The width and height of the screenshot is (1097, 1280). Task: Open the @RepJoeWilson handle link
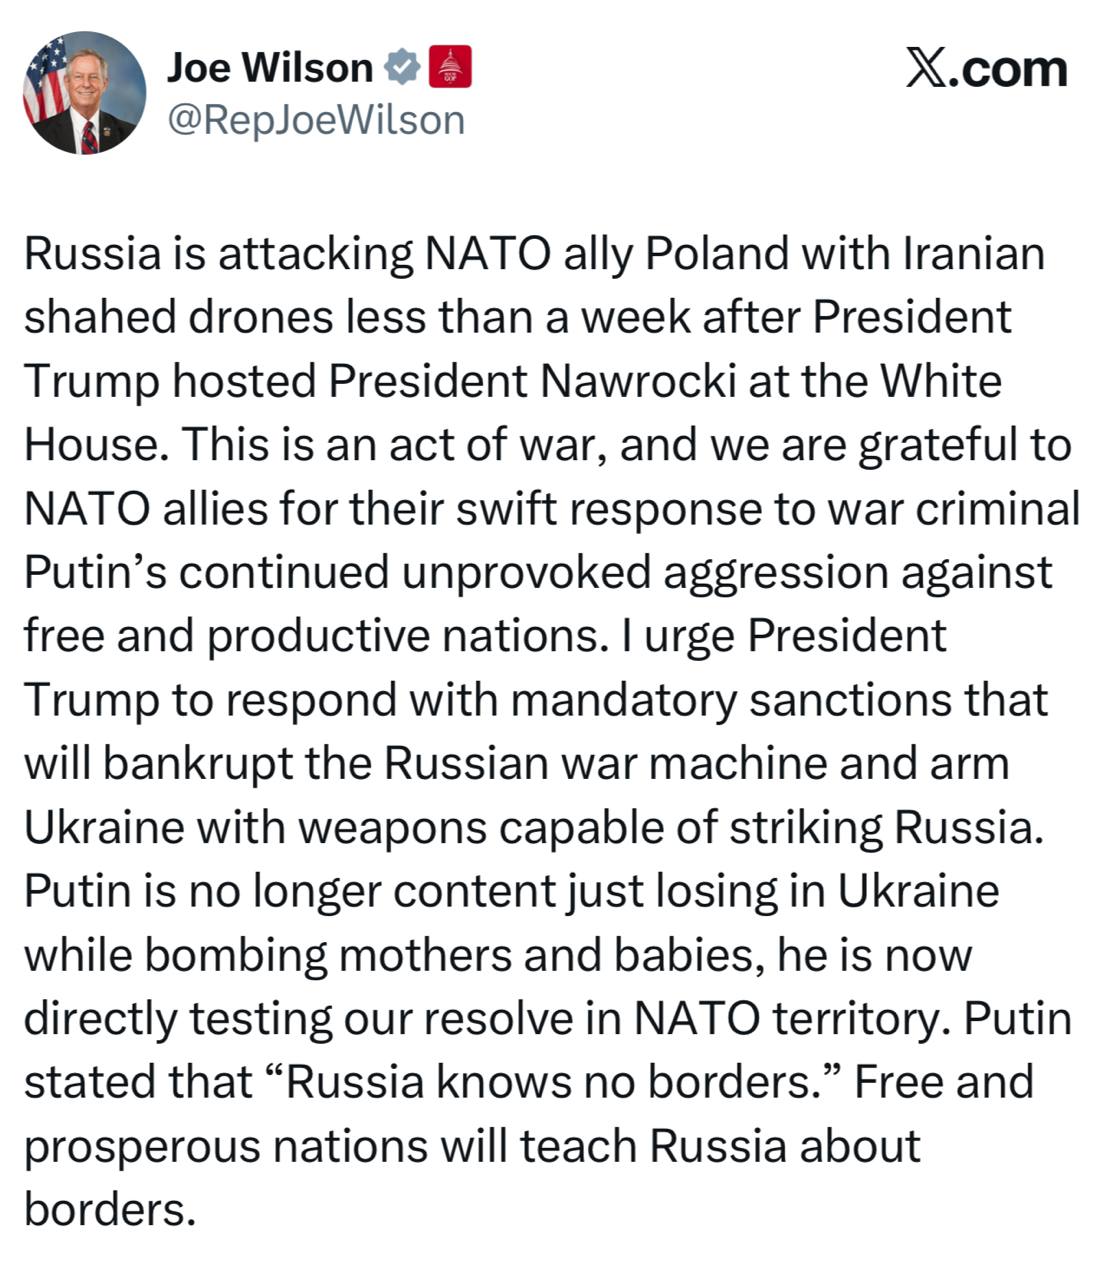(x=316, y=120)
